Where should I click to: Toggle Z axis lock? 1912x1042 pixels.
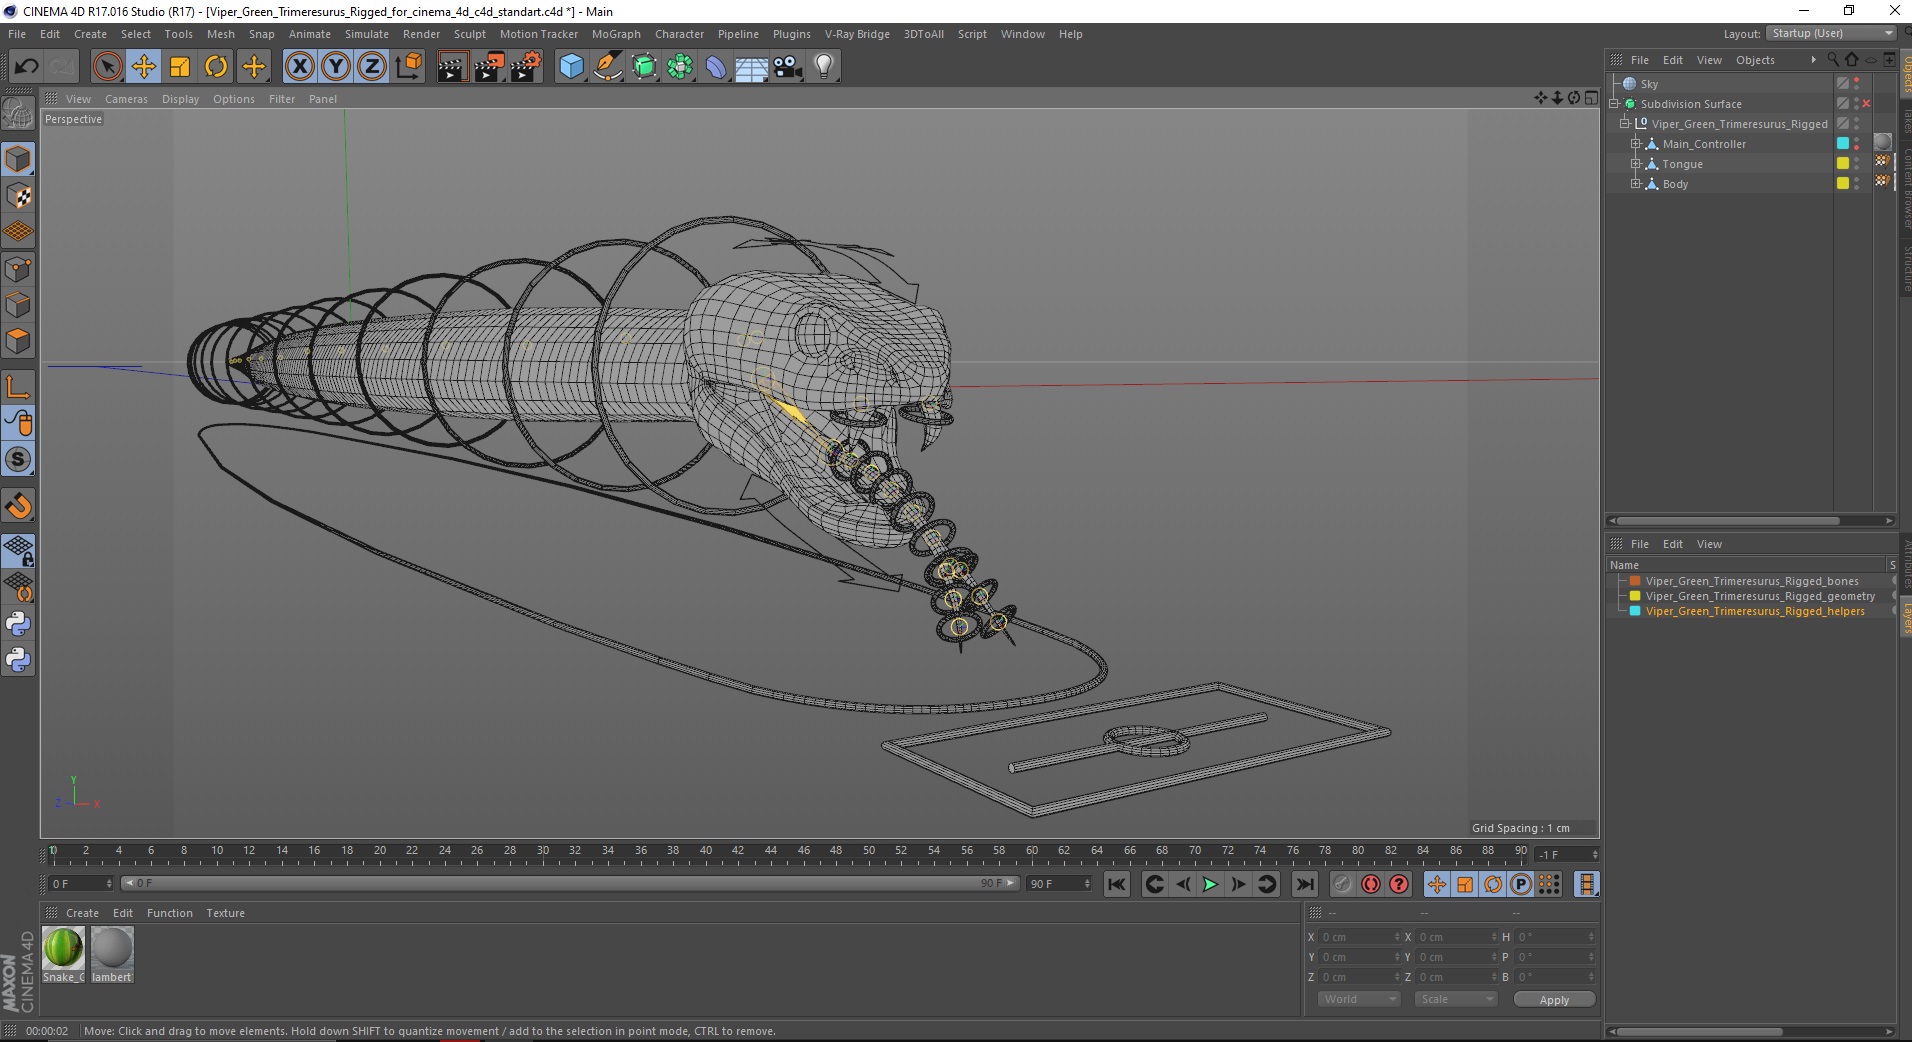click(x=371, y=67)
